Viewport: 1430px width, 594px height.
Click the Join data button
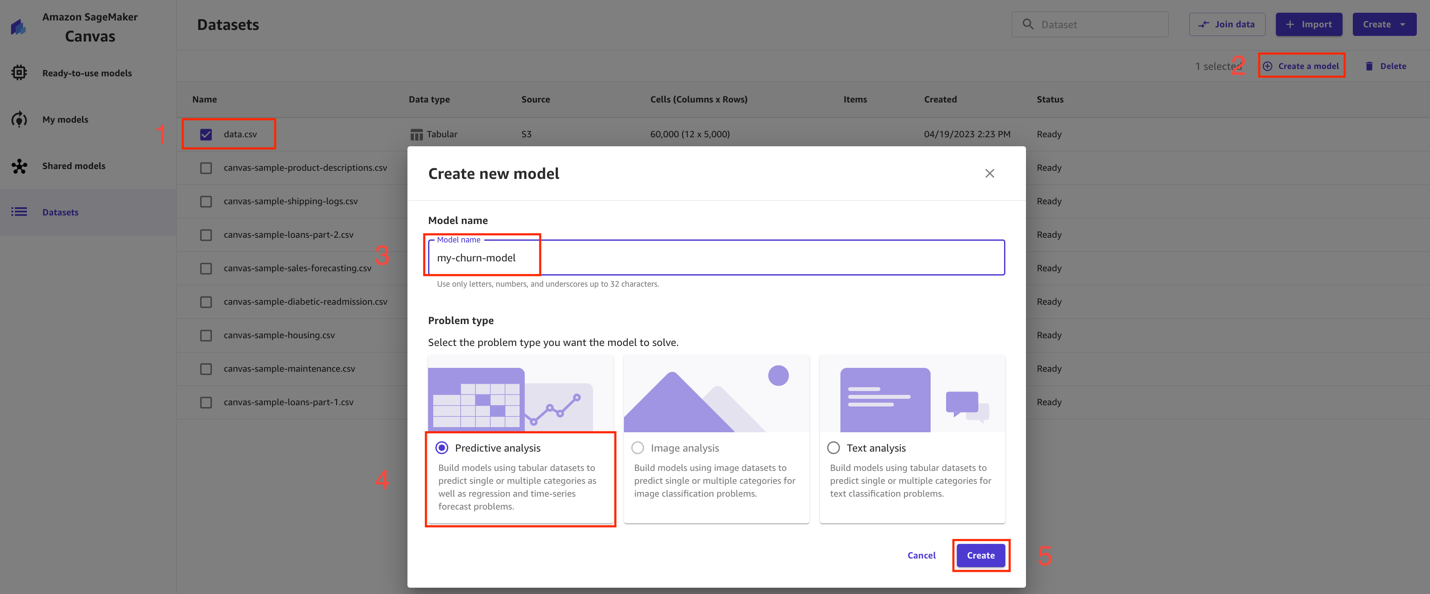pyautogui.click(x=1227, y=24)
